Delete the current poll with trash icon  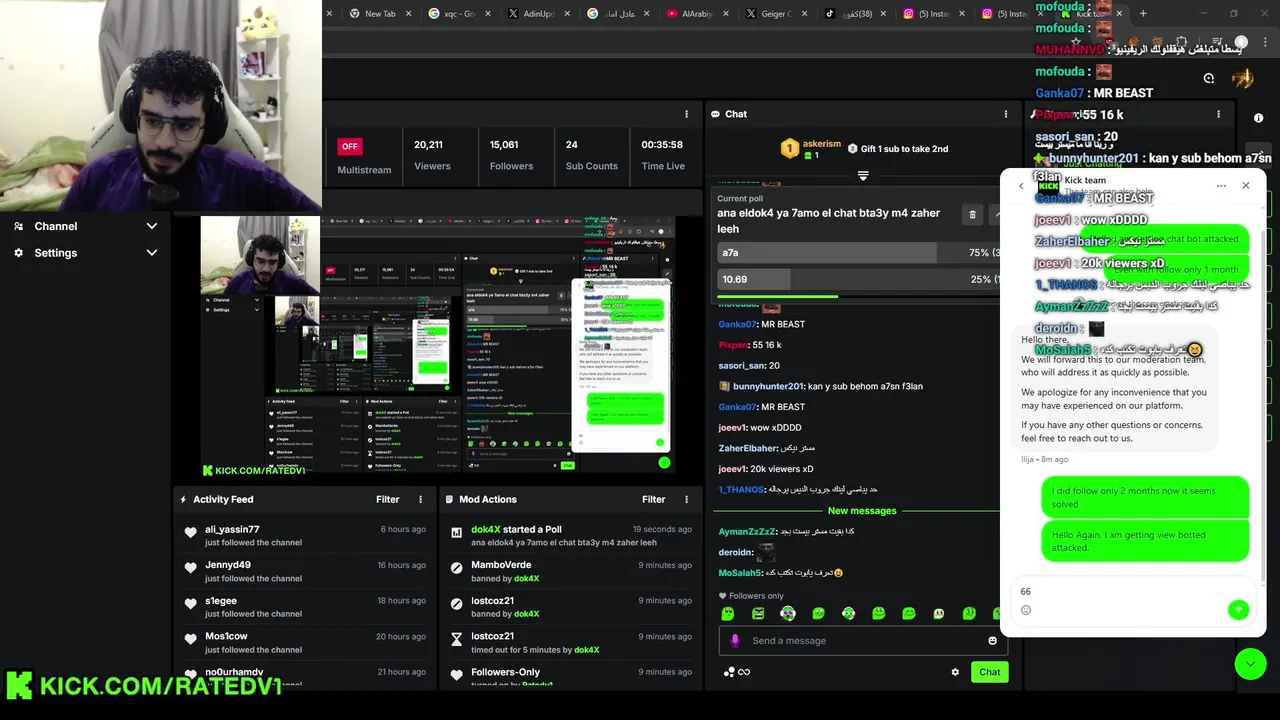pyautogui.click(x=972, y=214)
